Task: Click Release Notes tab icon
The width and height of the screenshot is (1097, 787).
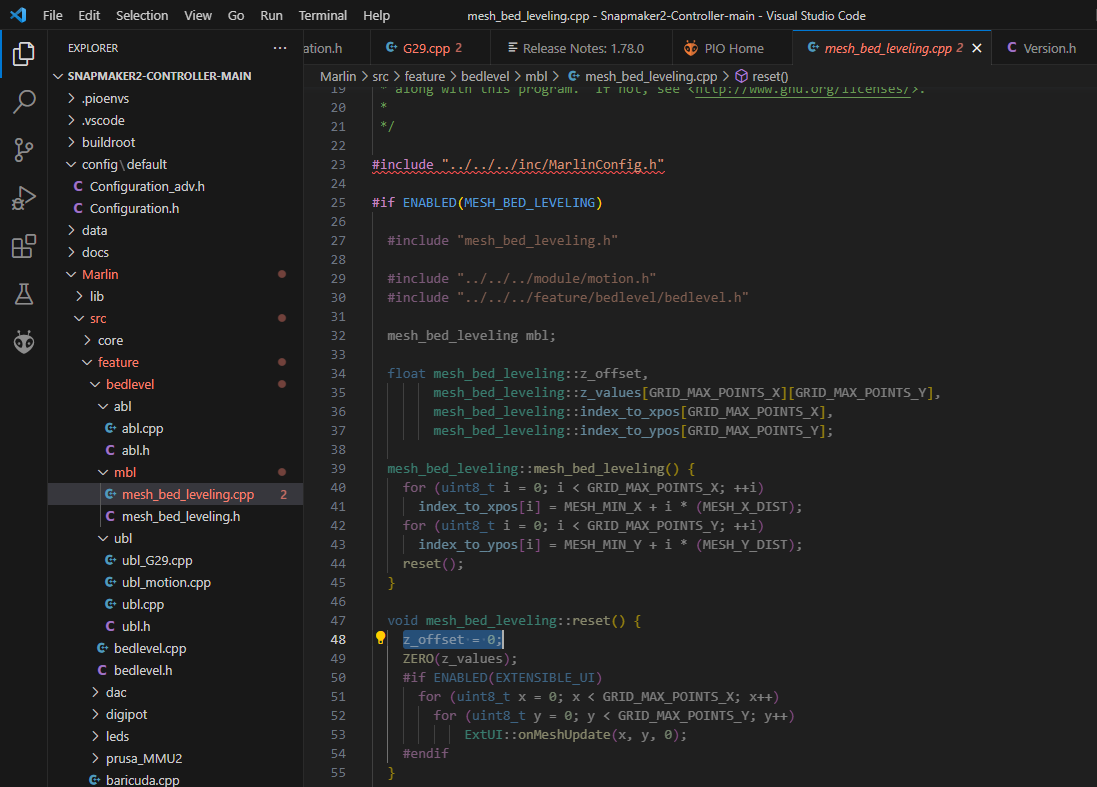Action: tap(513, 48)
